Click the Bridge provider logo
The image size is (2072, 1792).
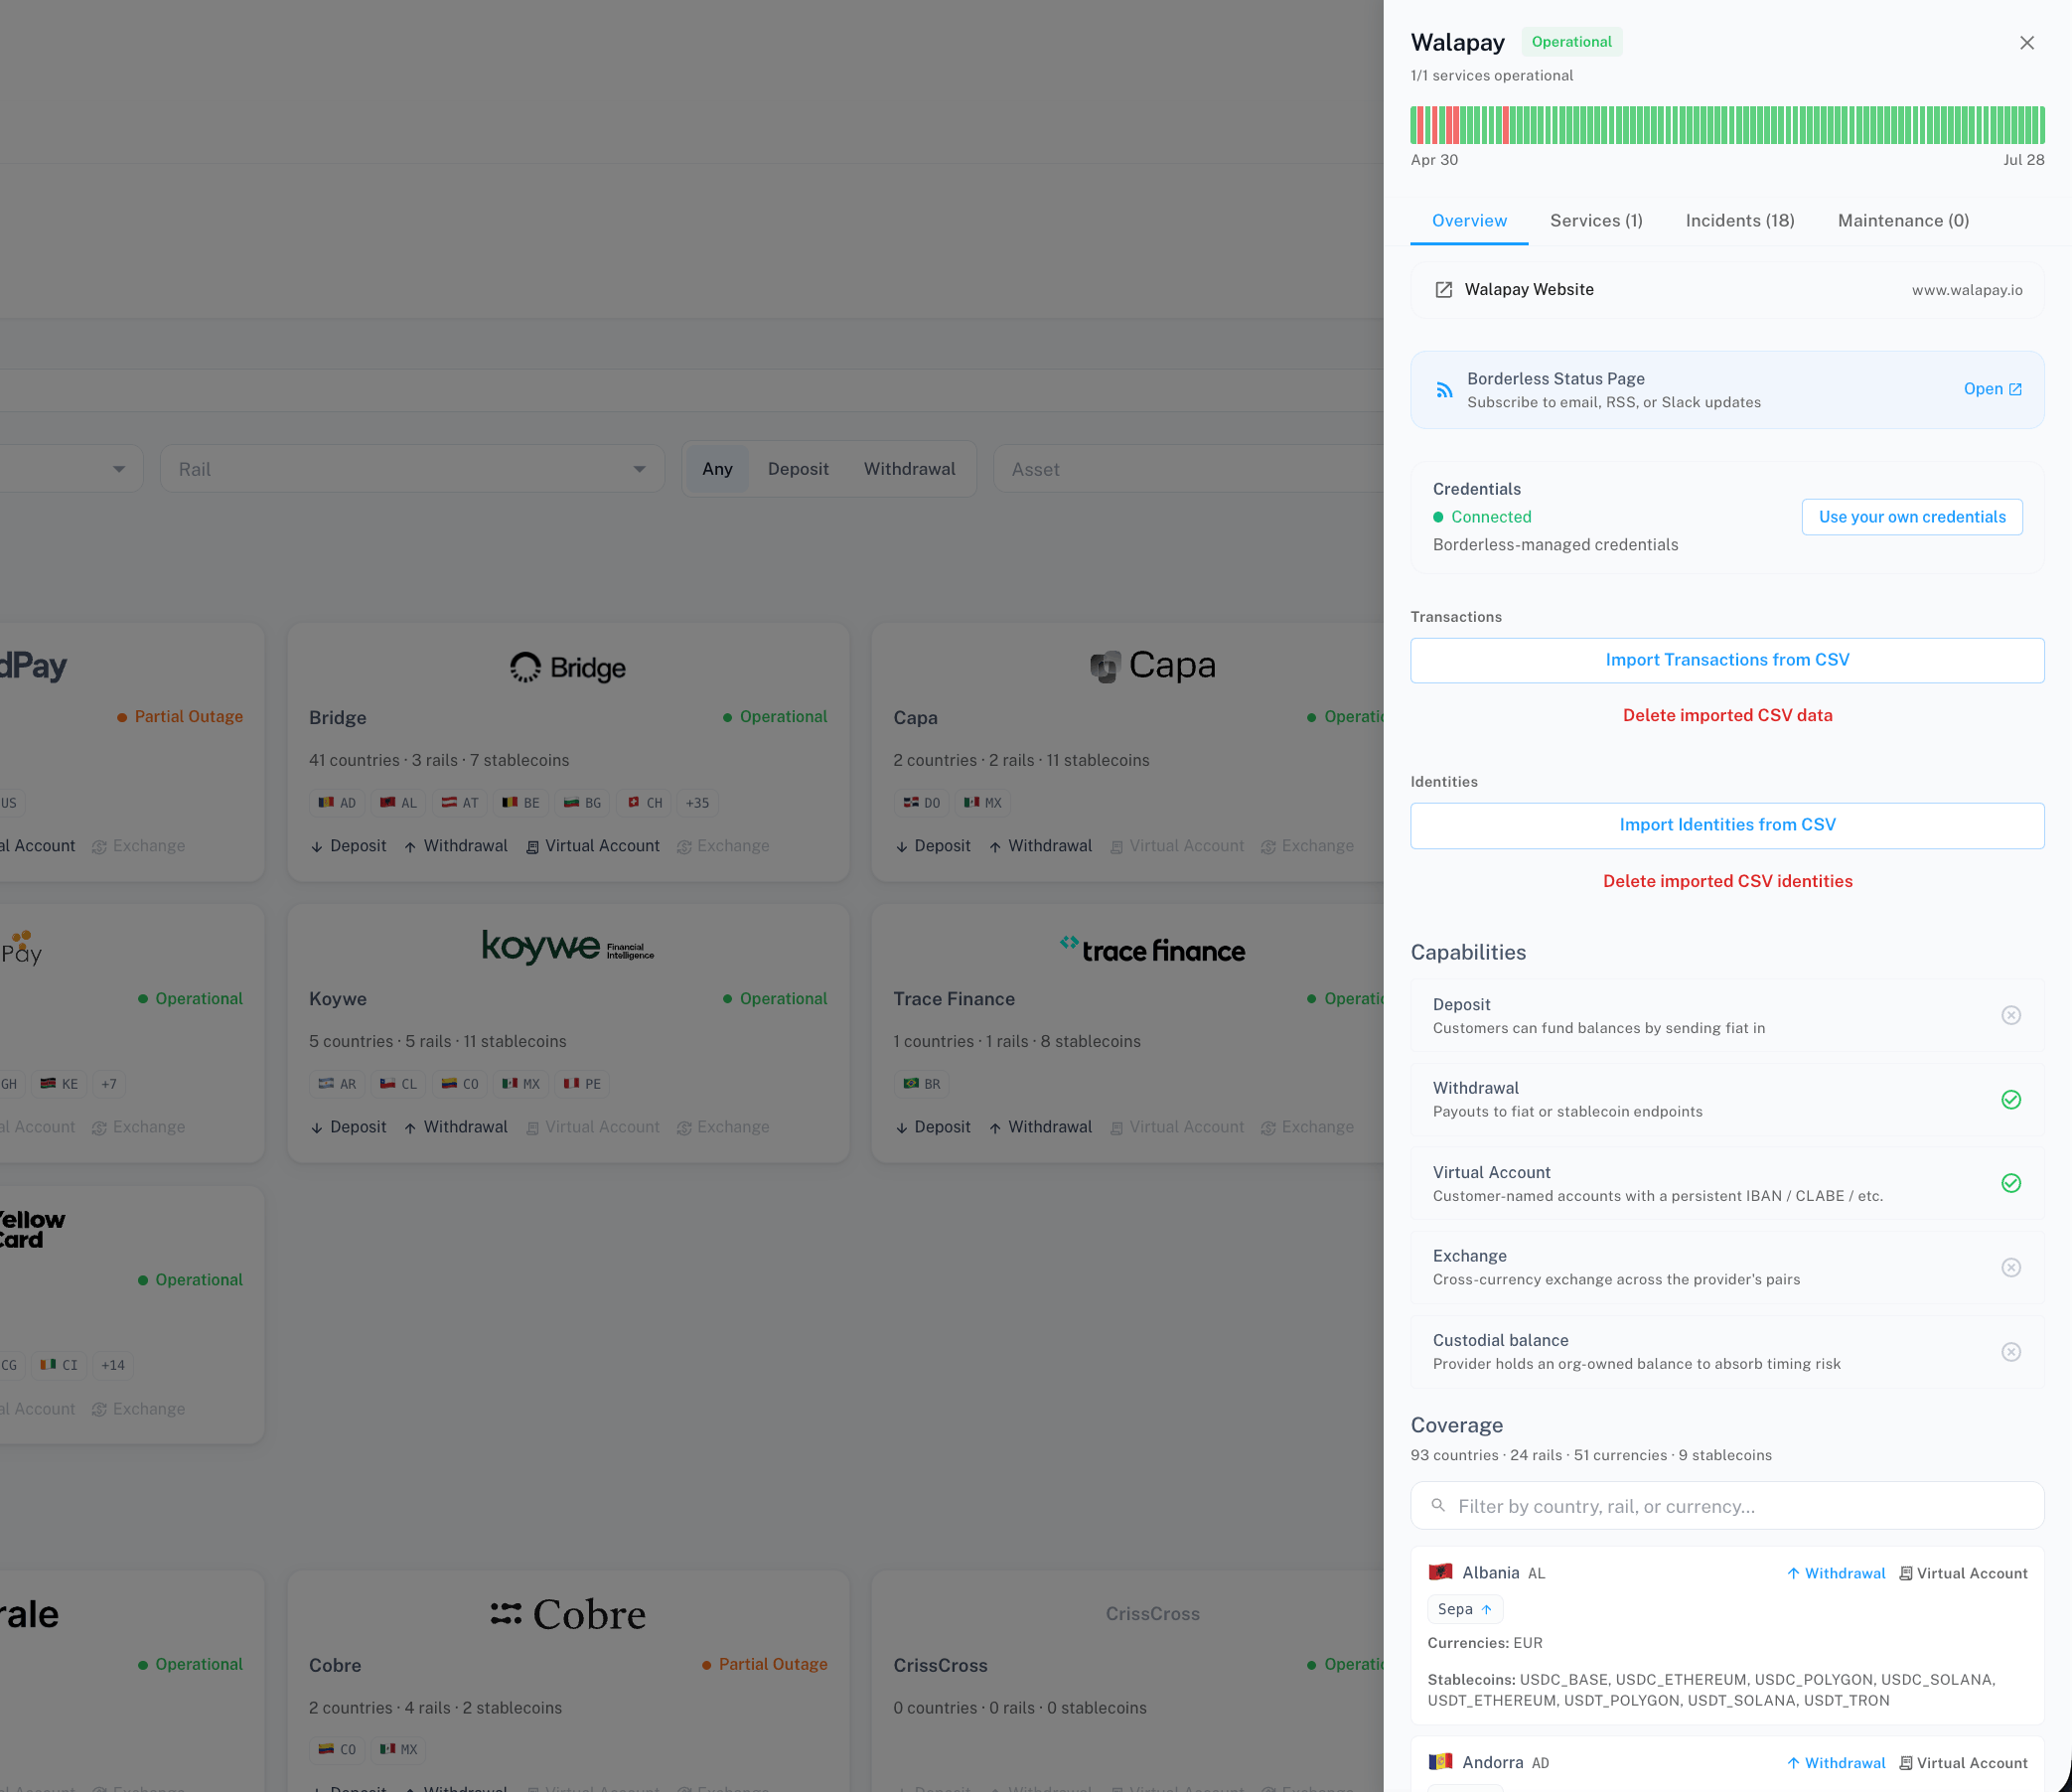click(x=568, y=667)
